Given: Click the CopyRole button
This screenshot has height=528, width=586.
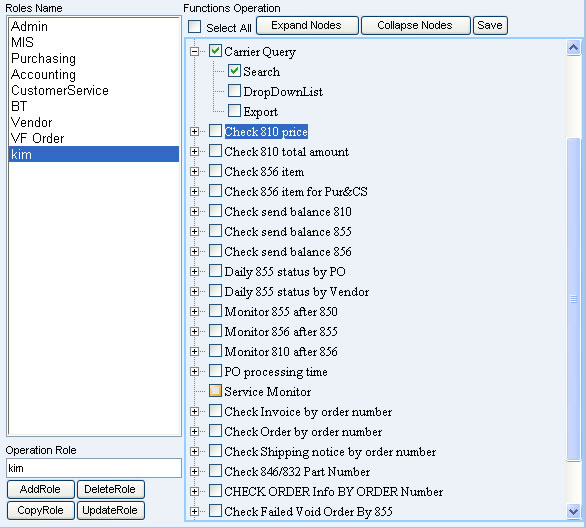Looking at the screenshot, I should [x=40, y=510].
